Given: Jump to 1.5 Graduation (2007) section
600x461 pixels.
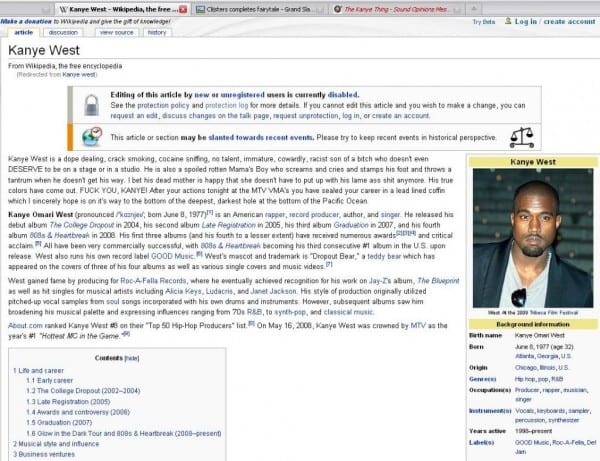Looking at the screenshot, I should coord(59,422).
